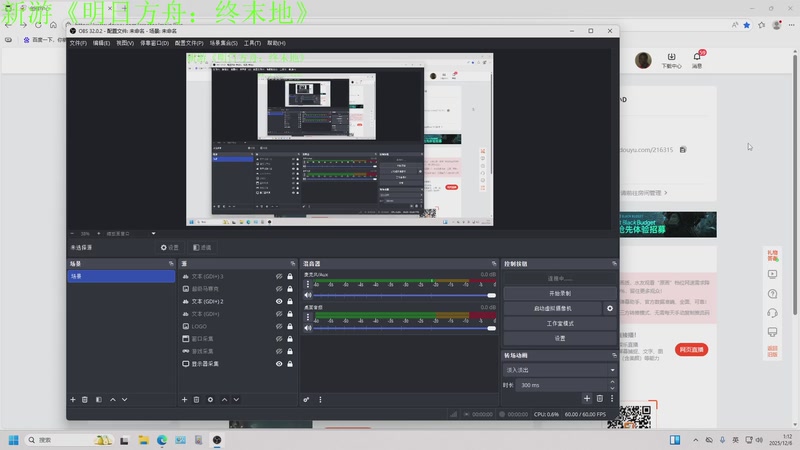Open the 工具(T) menu in OBS

252,43
